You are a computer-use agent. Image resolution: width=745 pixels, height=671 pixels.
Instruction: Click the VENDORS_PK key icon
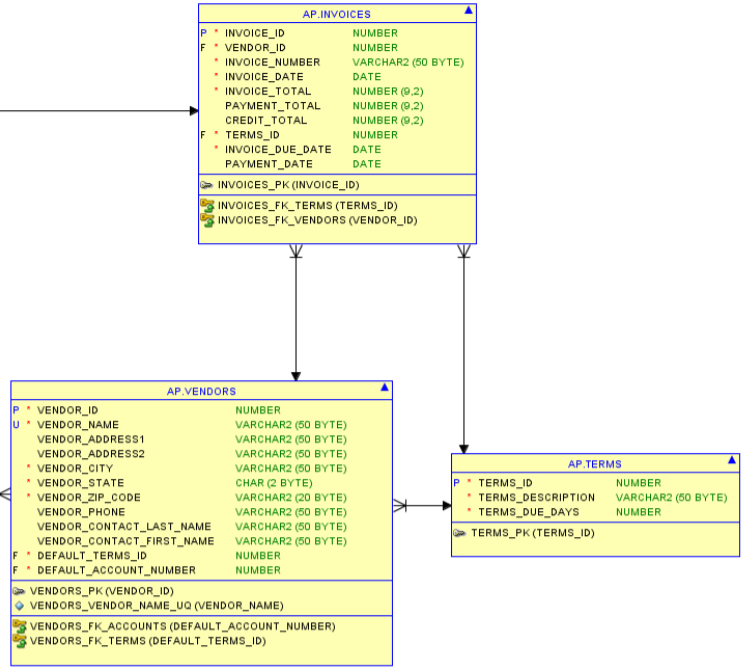(x=19, y=591)
